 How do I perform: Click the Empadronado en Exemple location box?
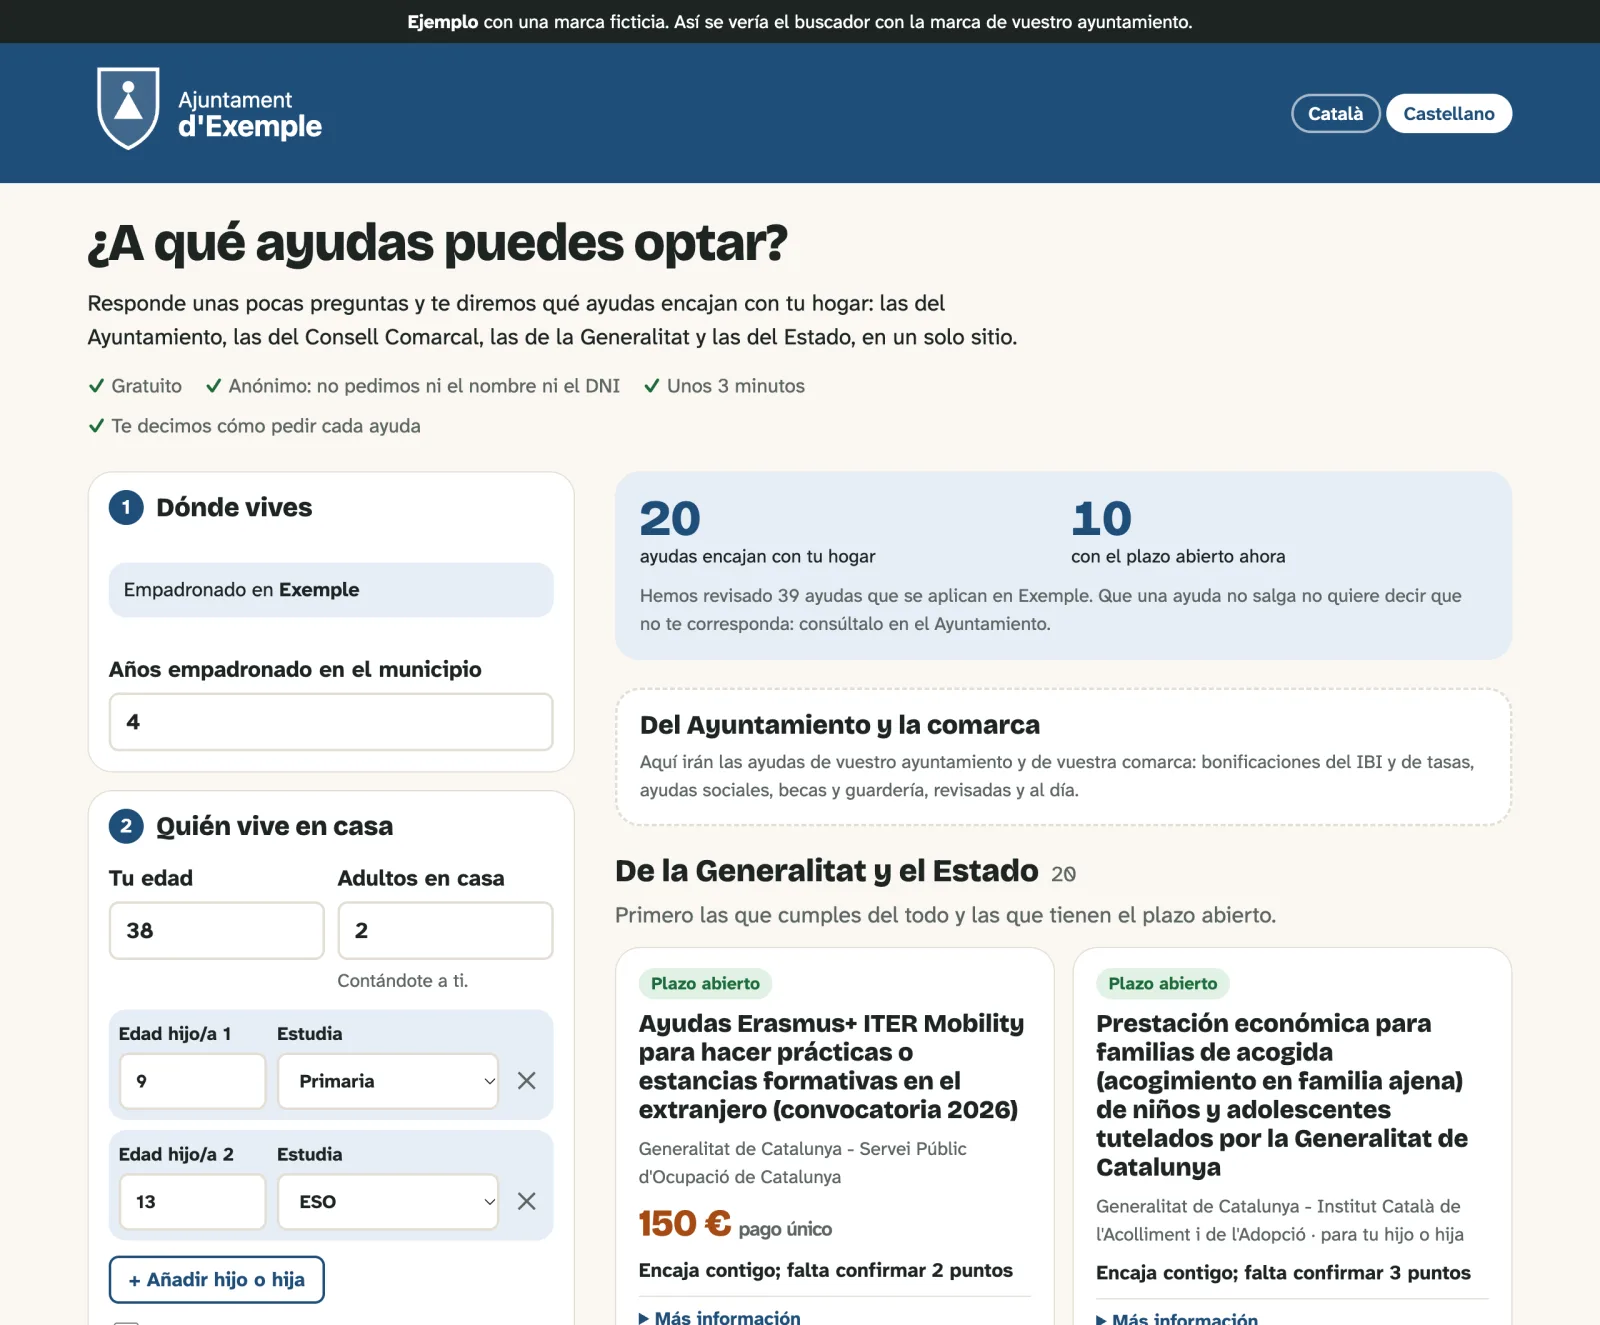[331, 590]
